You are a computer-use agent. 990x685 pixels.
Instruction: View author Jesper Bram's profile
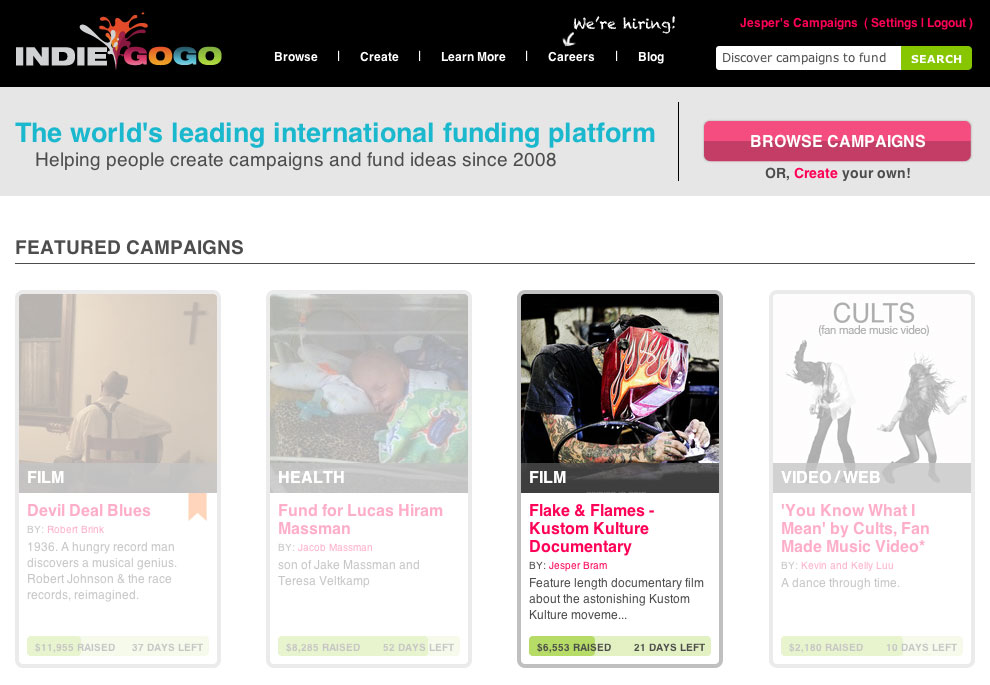tap(578, 566)
